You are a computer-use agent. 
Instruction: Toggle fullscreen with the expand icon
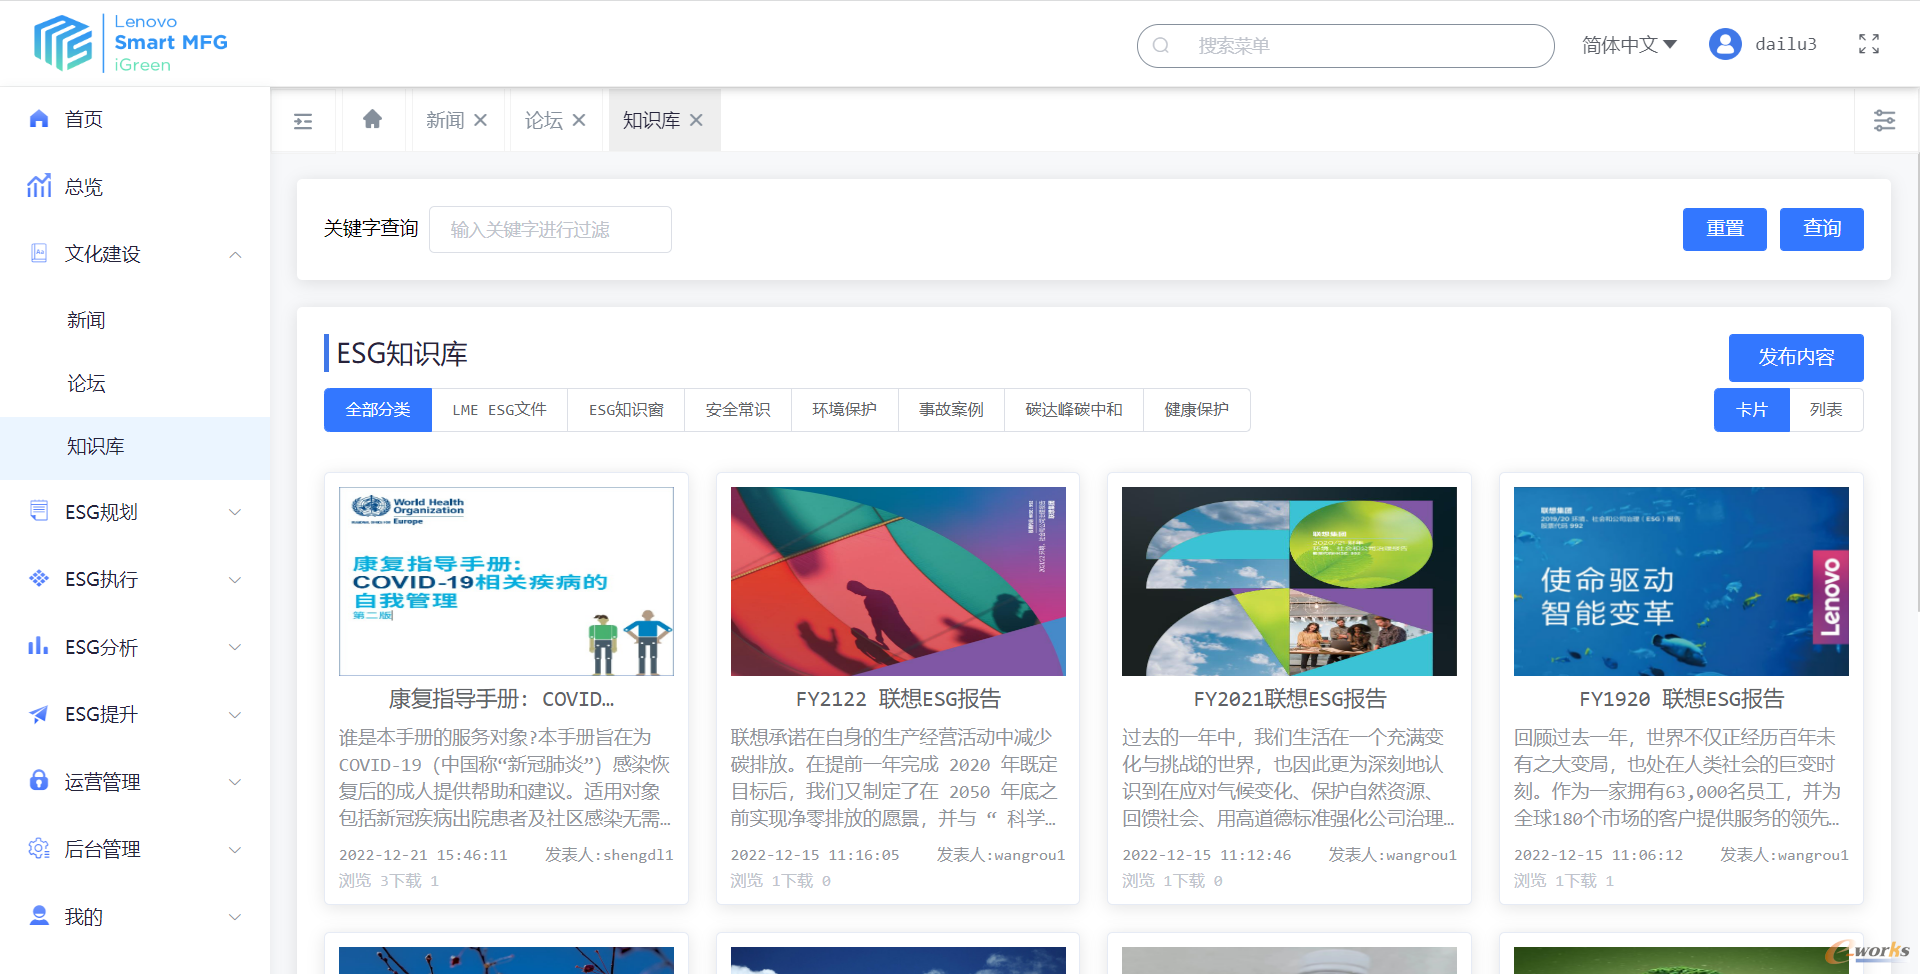click(x=1869, y=44)
